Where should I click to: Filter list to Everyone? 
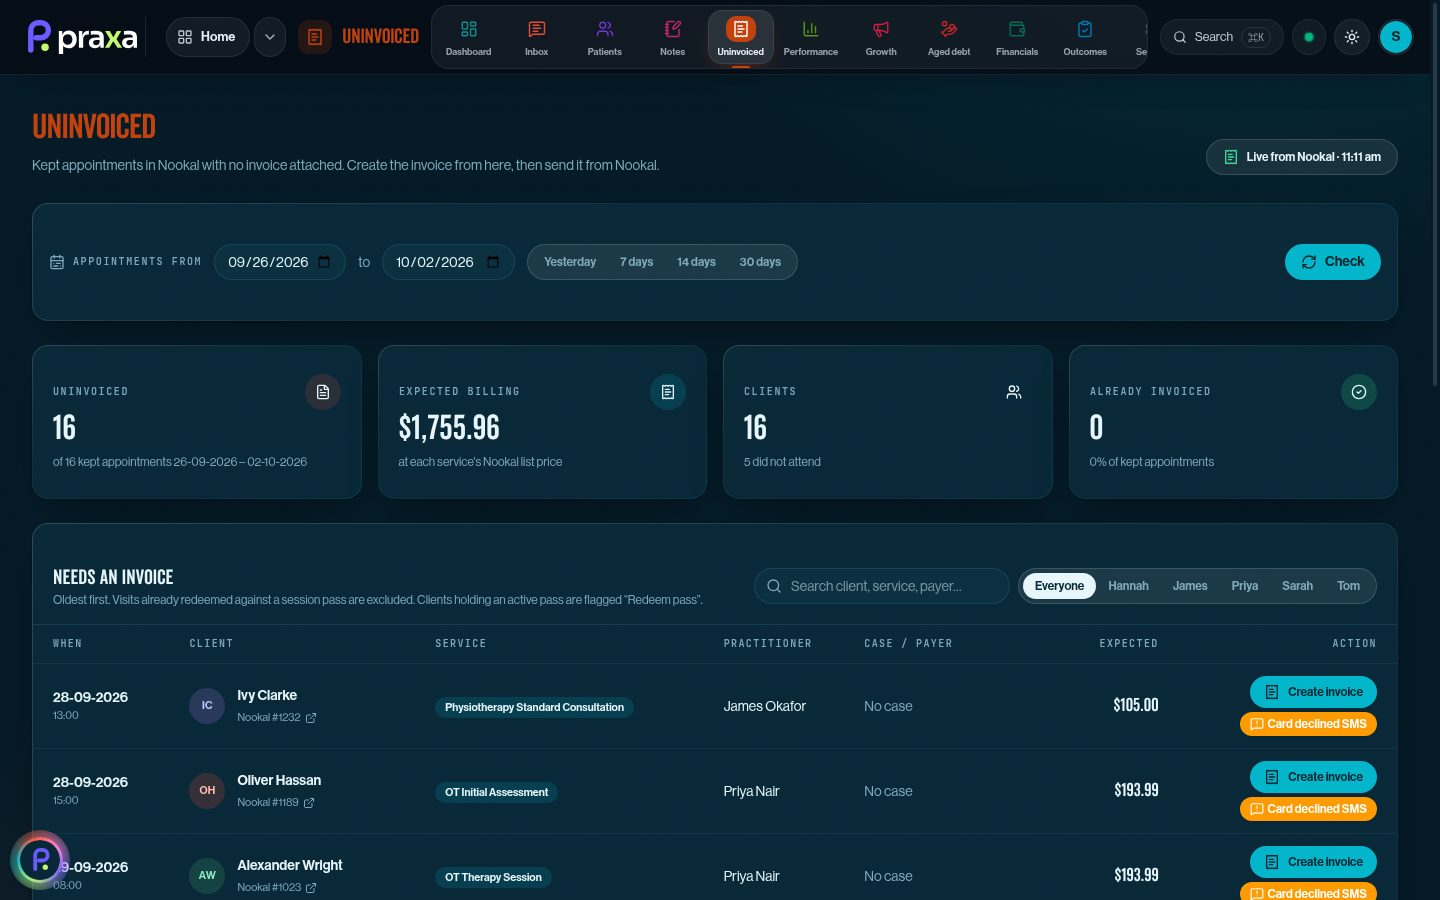point(1059,586)
